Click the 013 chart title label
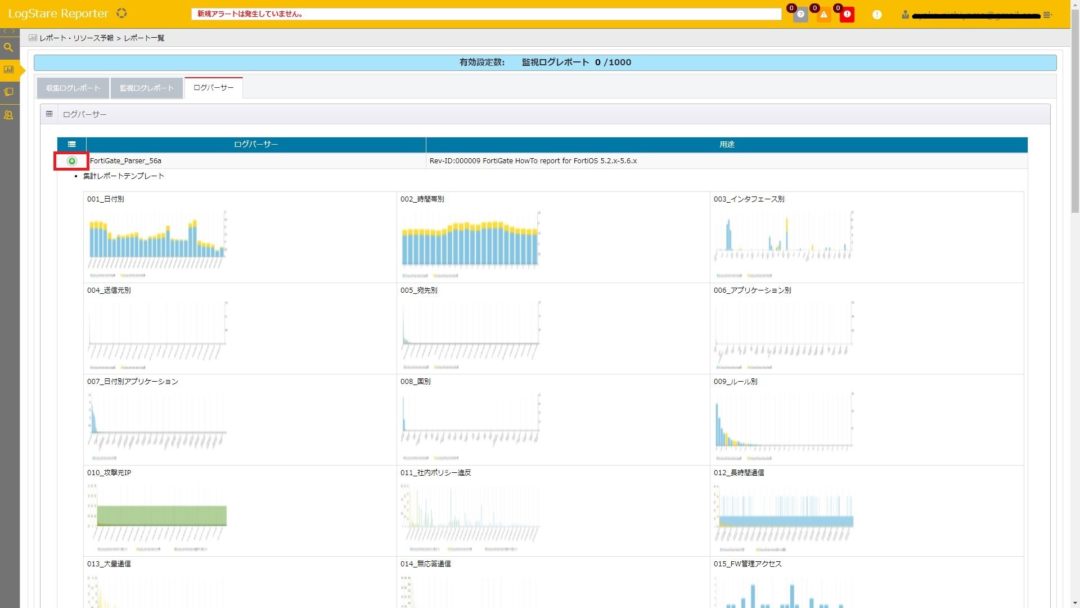This screenshot has width=1080, height=608. [109, 564]
